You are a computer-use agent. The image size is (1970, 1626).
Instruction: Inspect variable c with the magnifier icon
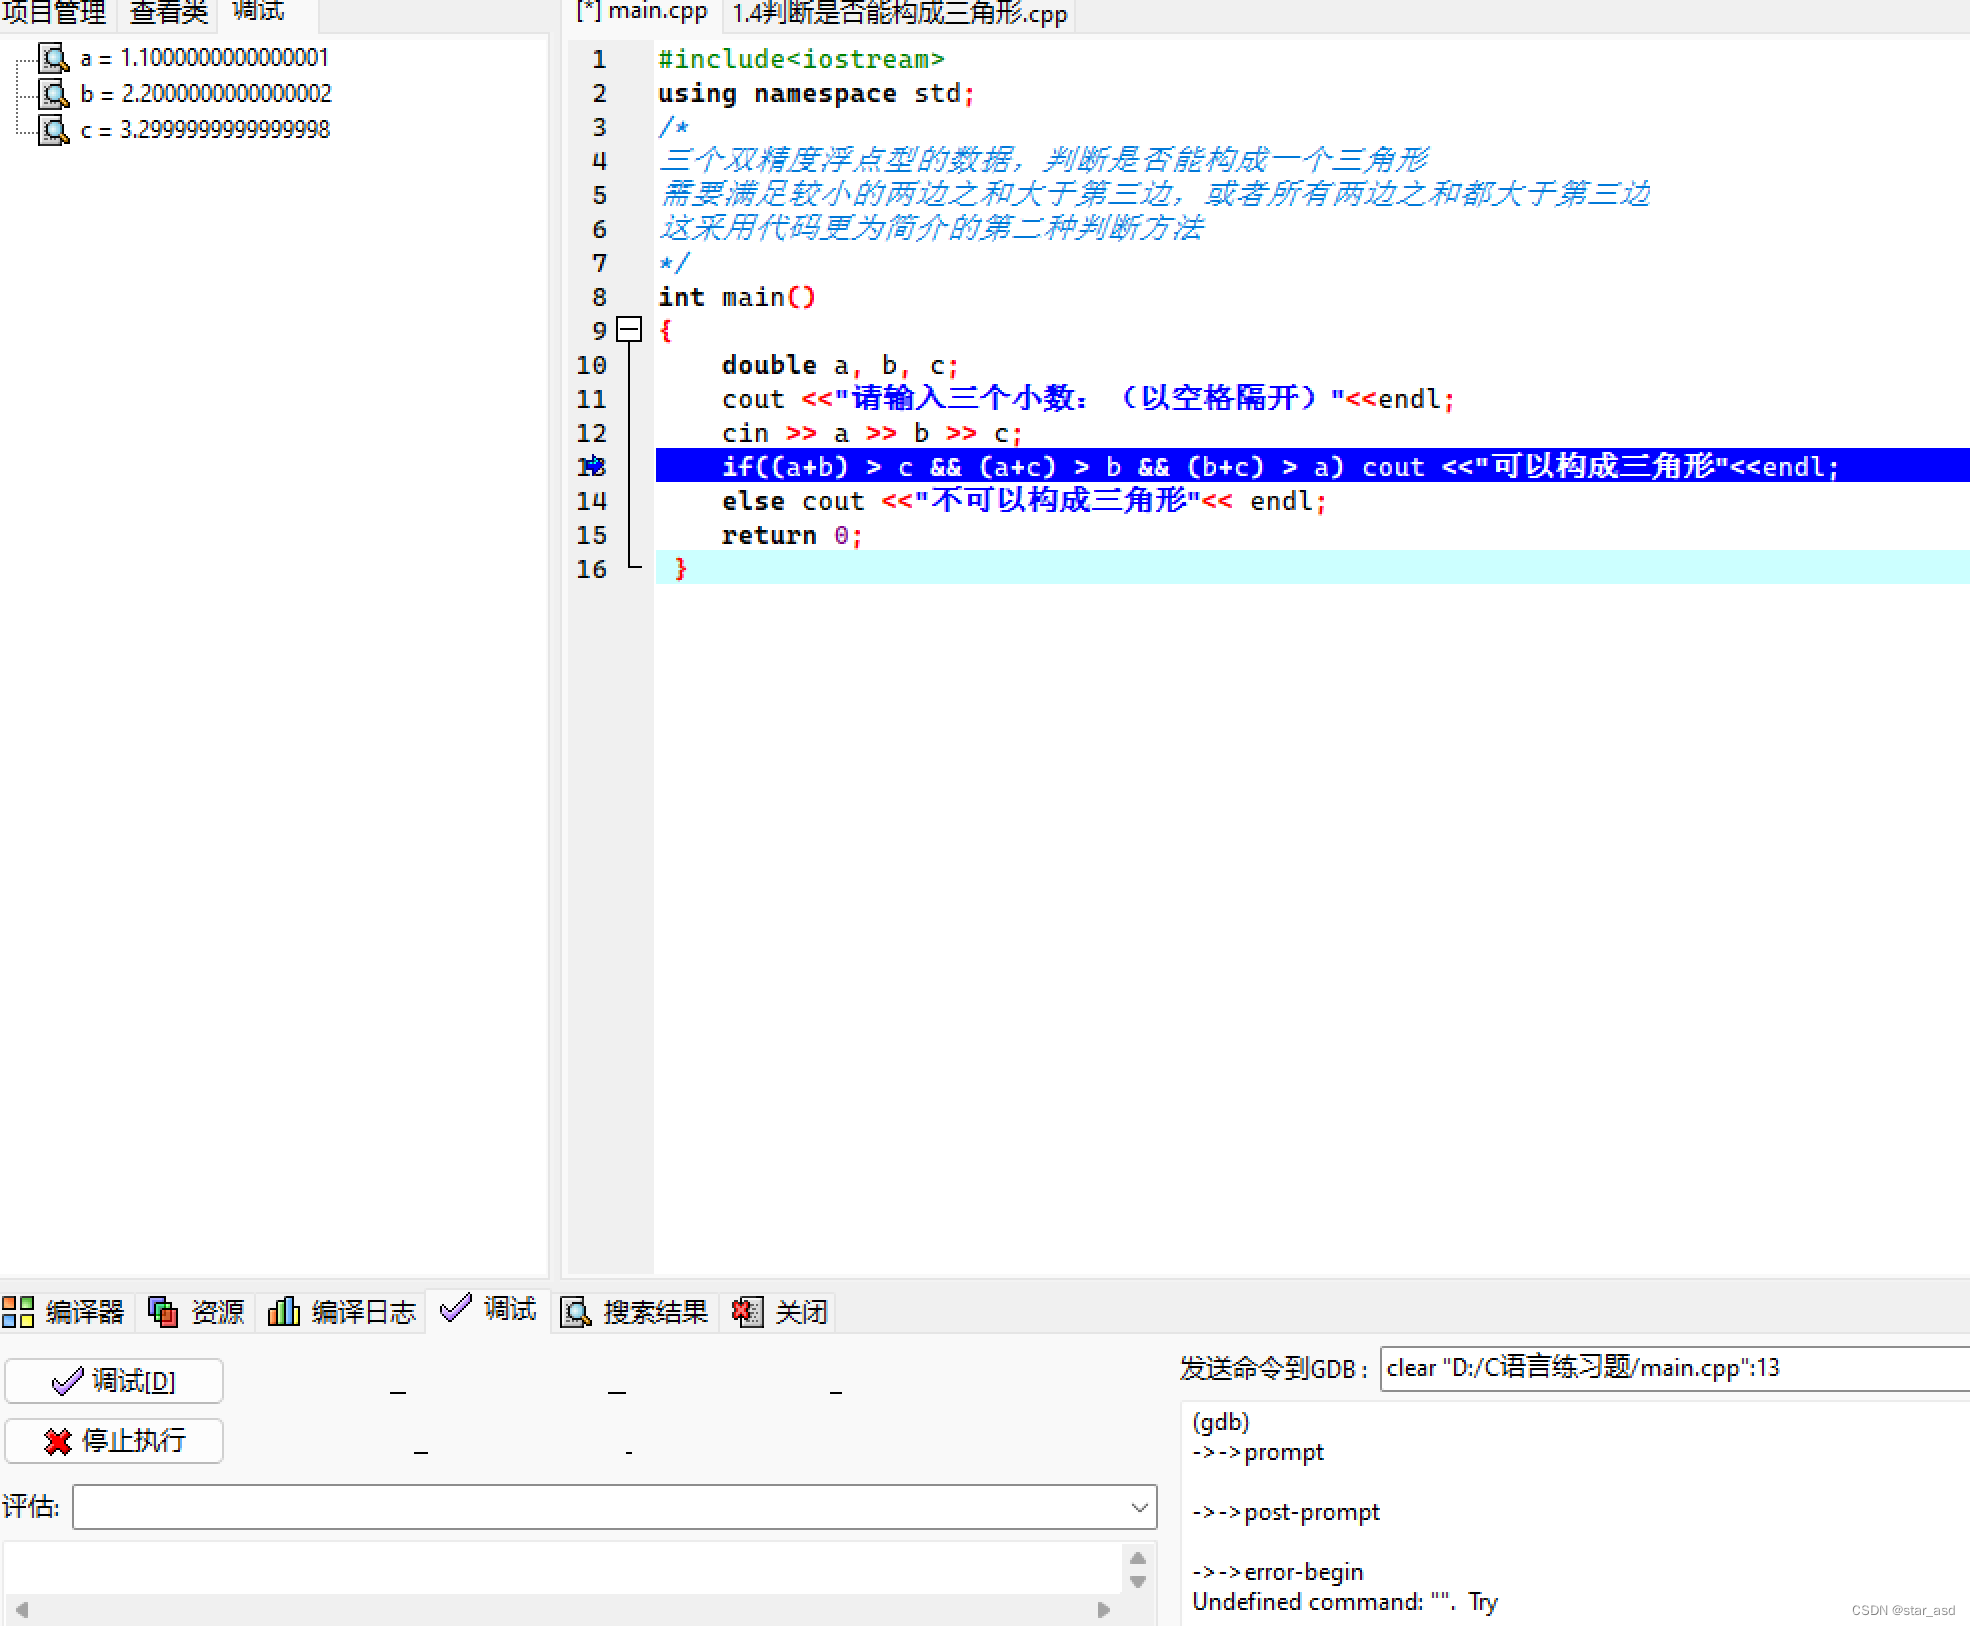(53, 129)
